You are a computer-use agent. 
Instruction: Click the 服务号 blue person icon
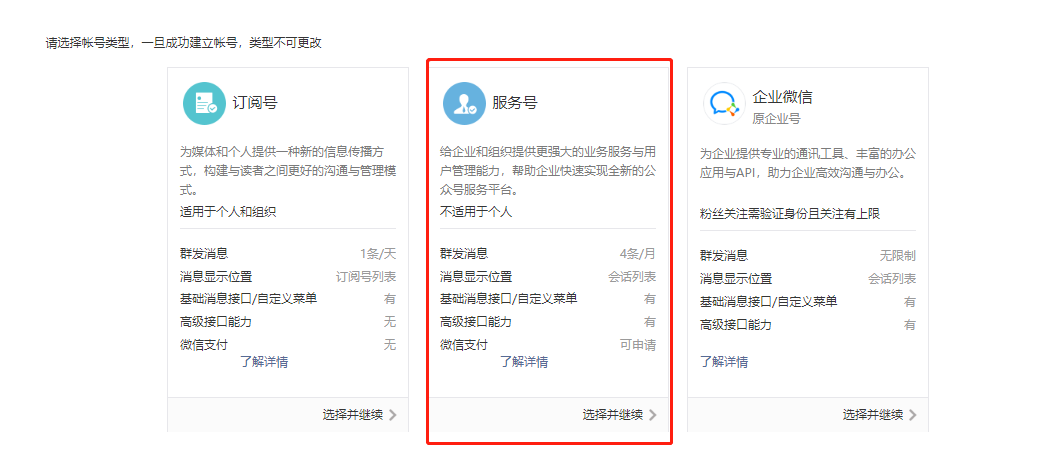465,103
